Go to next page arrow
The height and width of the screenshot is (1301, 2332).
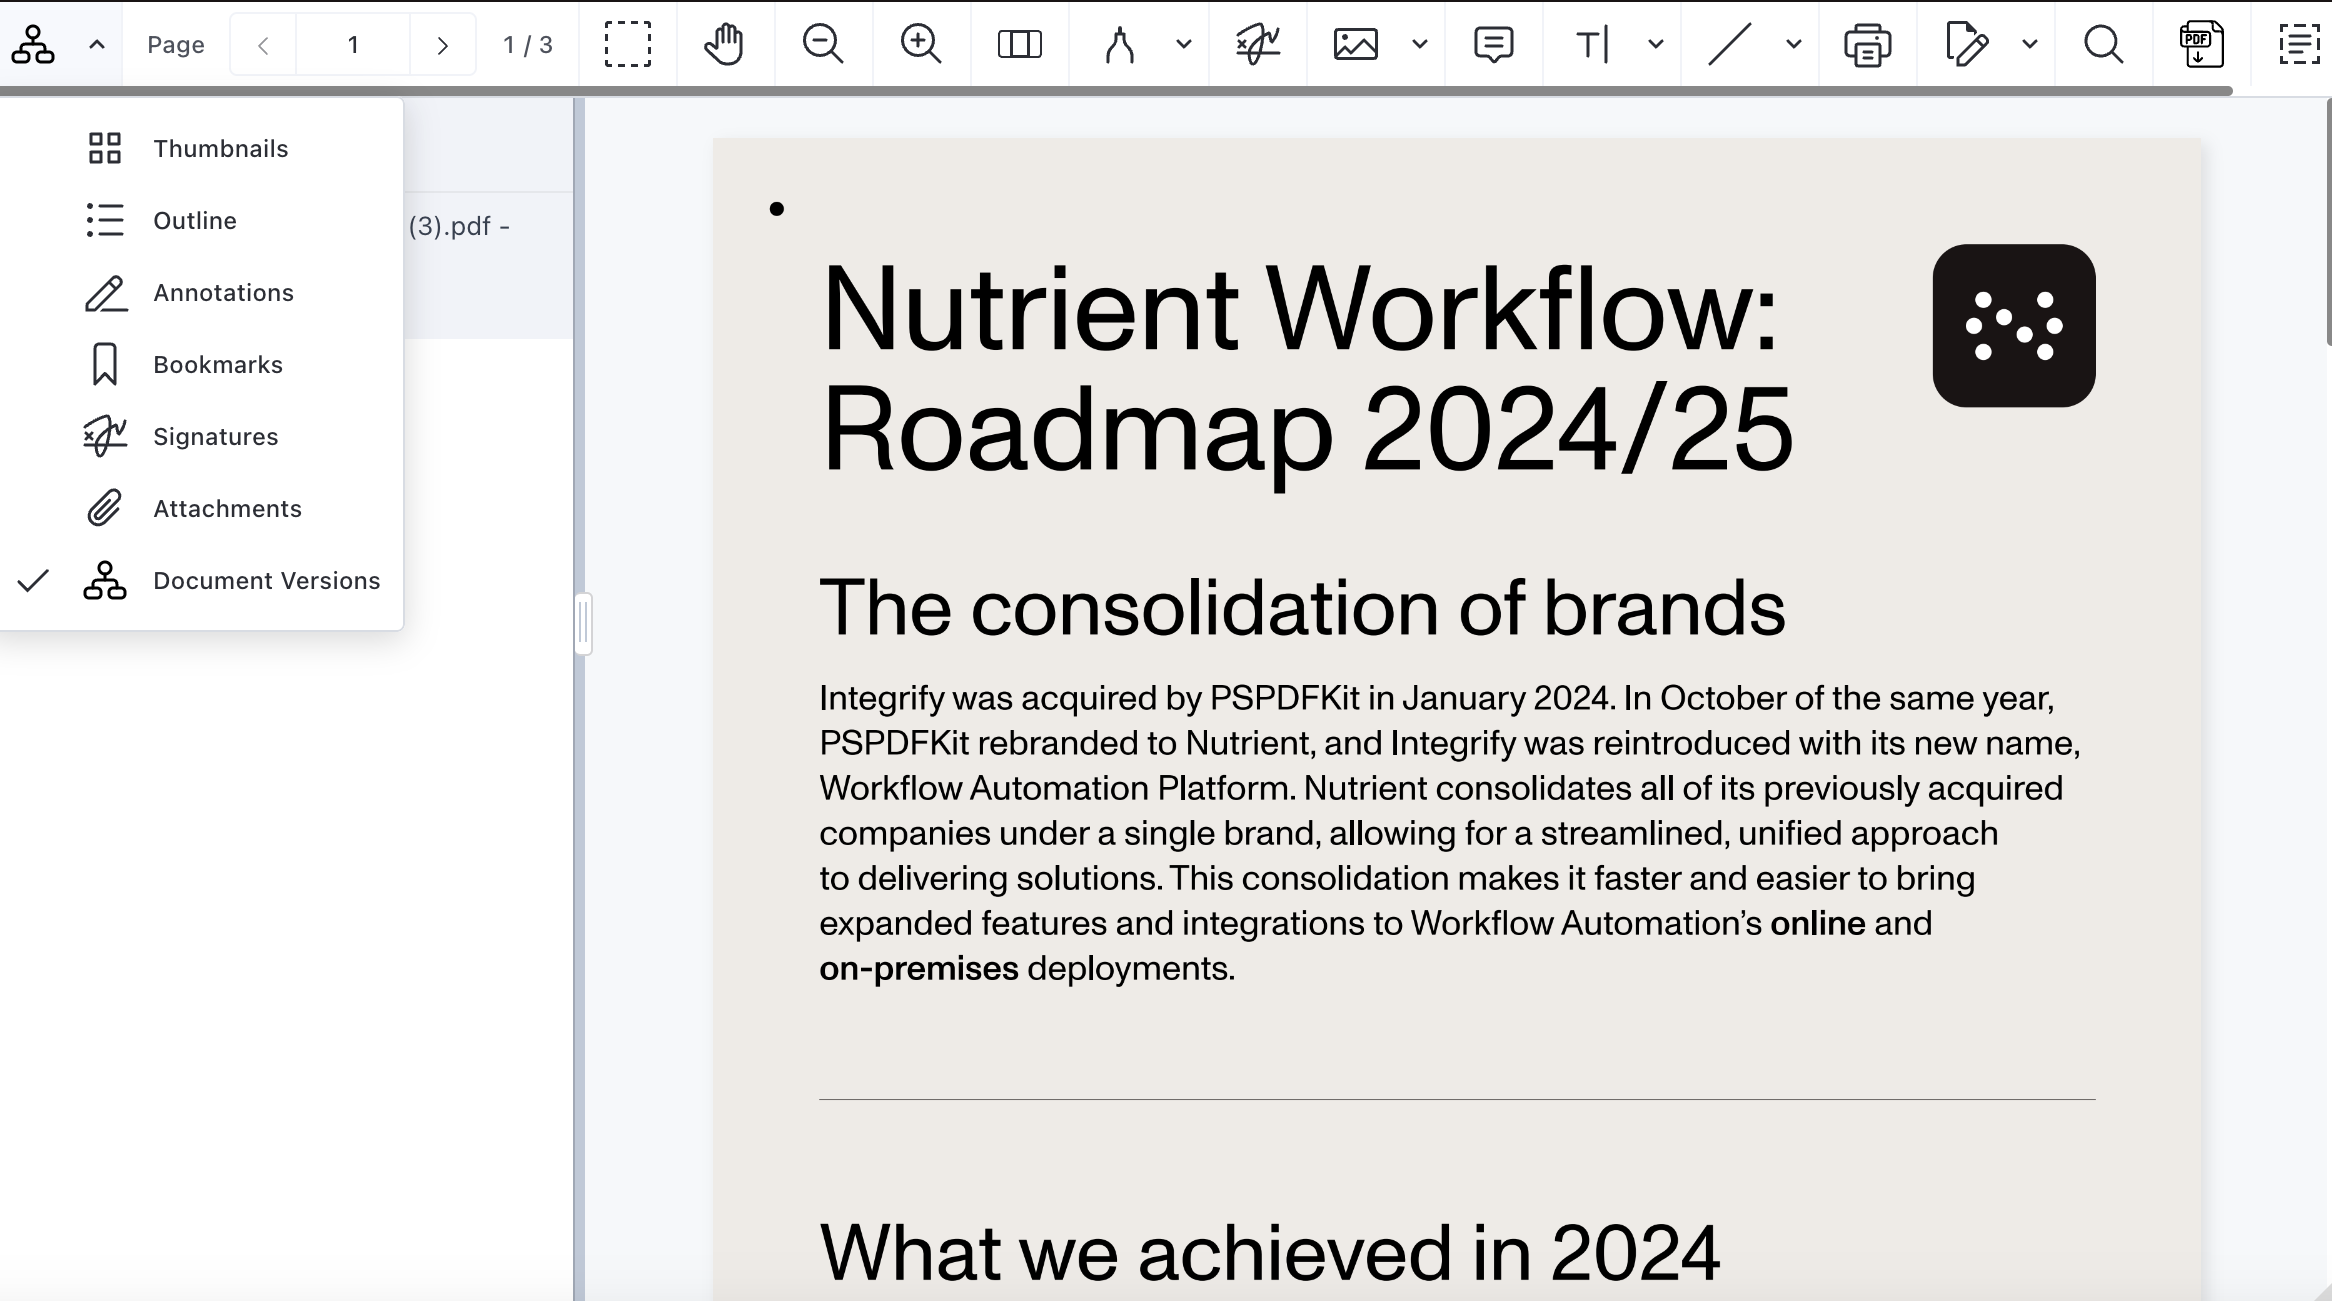442,45
